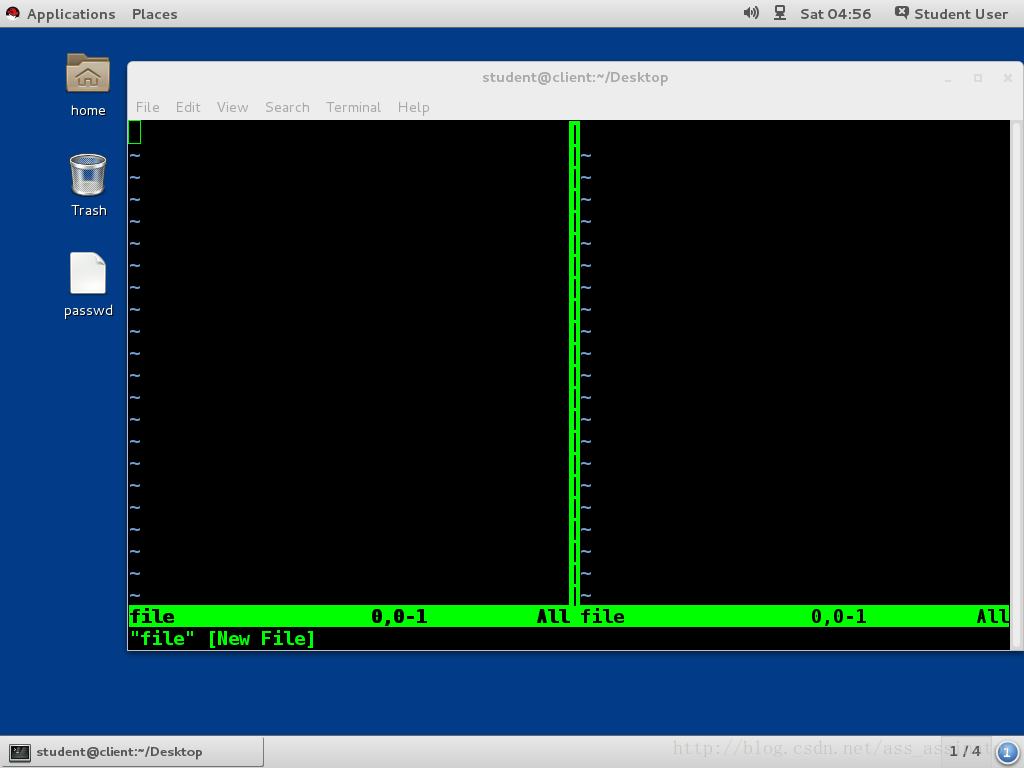The image size is (1024, 768).
Task: Click the terminal vertical scrollbar
Action: pos(1016,385)
